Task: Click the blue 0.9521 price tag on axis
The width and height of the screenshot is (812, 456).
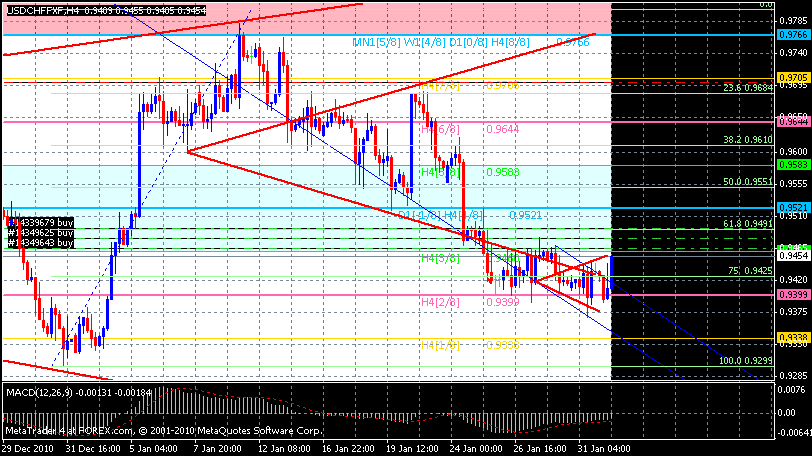Action: click(793, 208)
